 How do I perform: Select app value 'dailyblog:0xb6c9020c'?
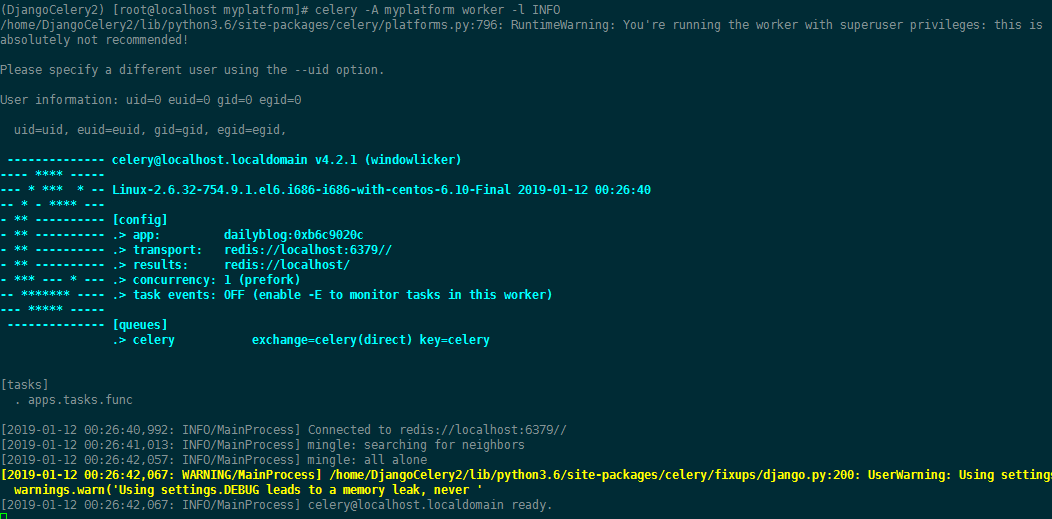click(293, 235)
